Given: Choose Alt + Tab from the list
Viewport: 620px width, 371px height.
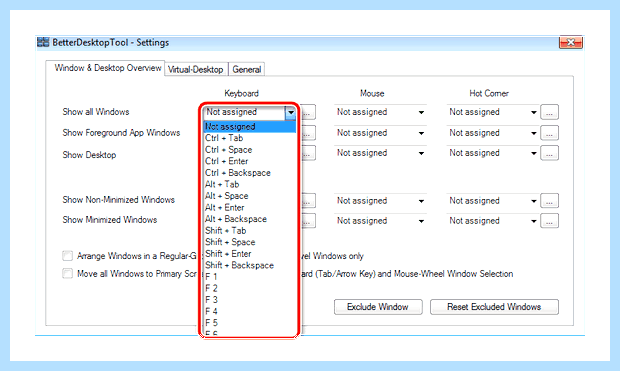Looking at the screenshot, I should [x=250, y=184].
